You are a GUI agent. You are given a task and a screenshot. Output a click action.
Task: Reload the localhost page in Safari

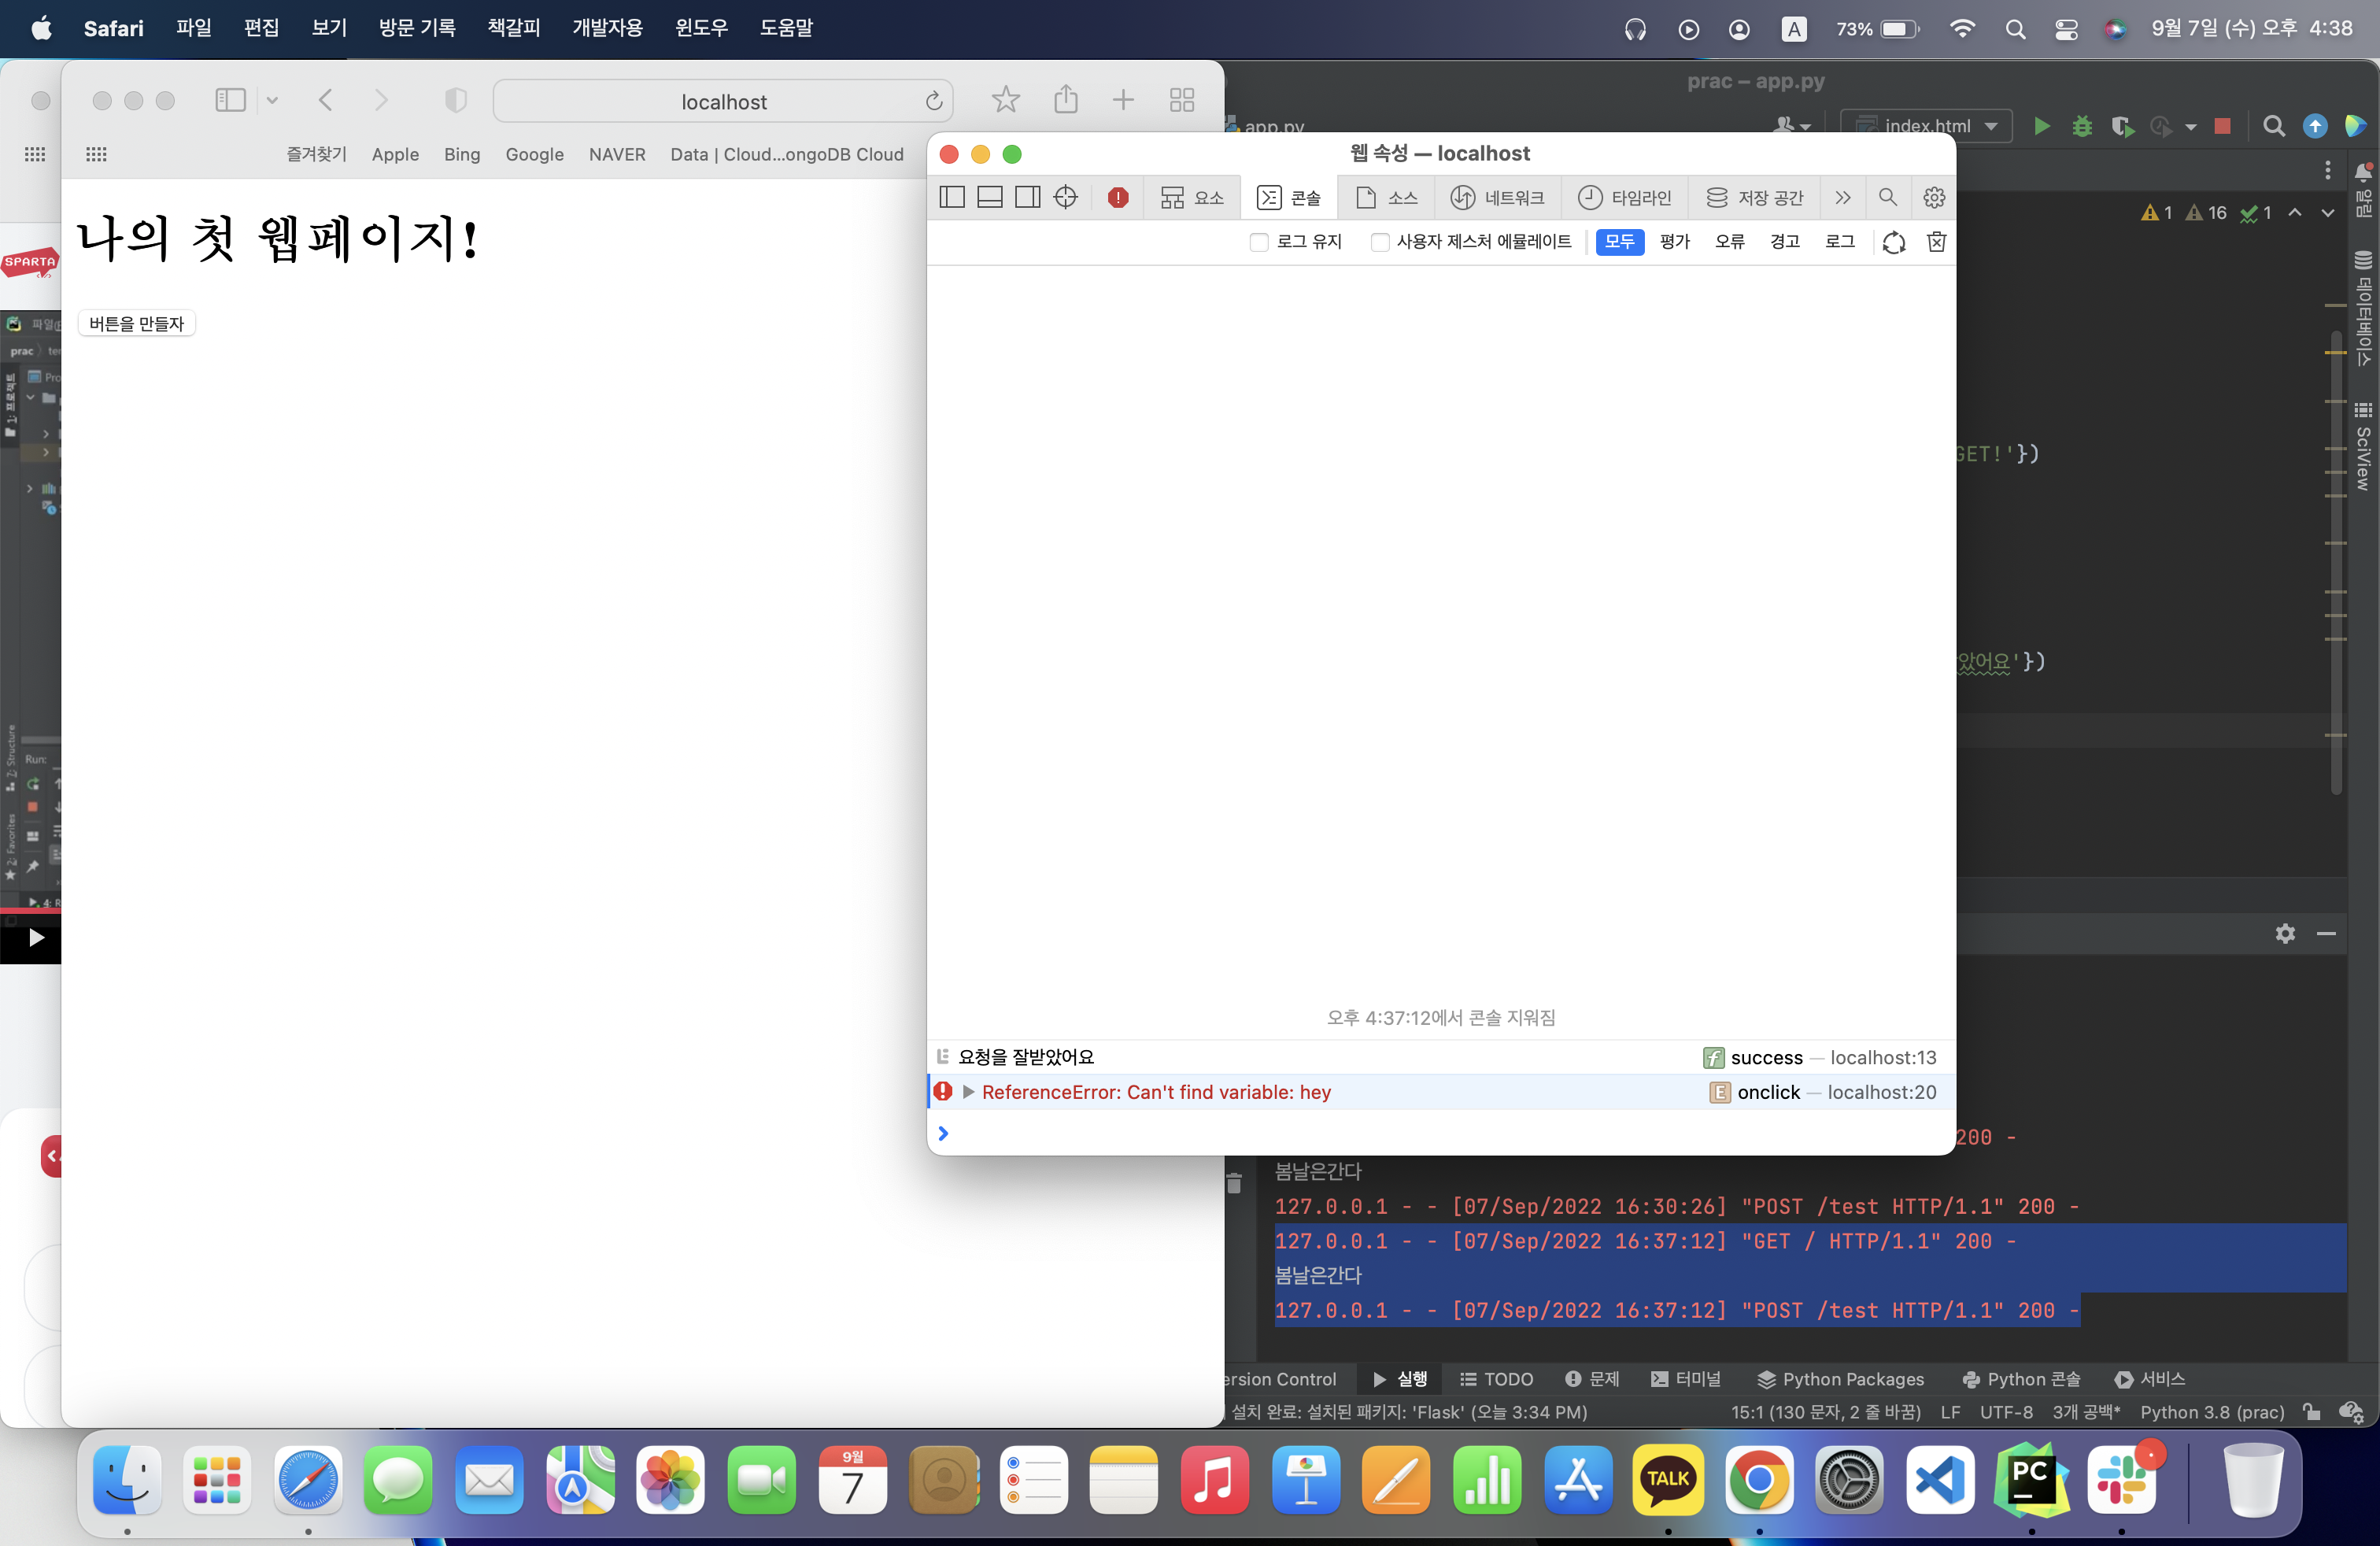click(x=934, y=101)
